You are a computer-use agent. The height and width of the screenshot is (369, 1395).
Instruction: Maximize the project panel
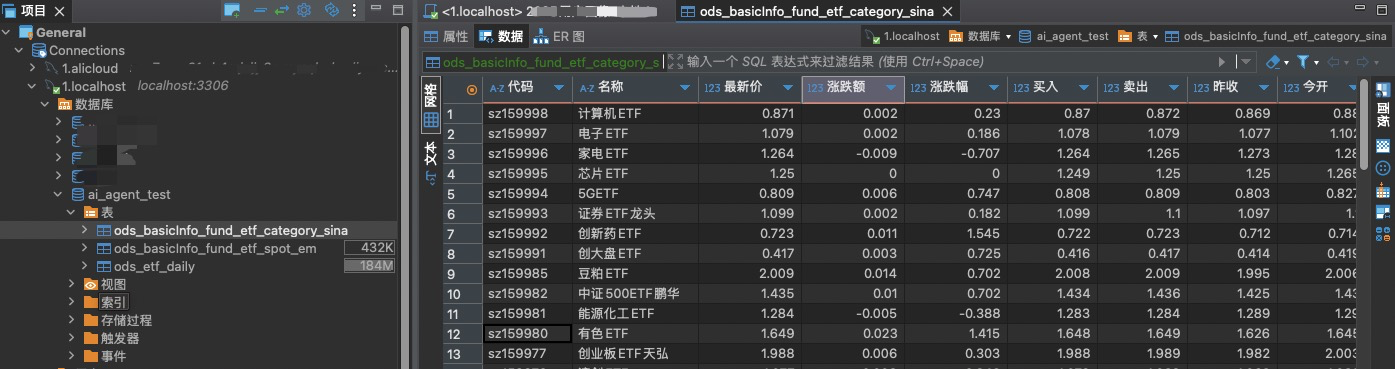[398, 10]
